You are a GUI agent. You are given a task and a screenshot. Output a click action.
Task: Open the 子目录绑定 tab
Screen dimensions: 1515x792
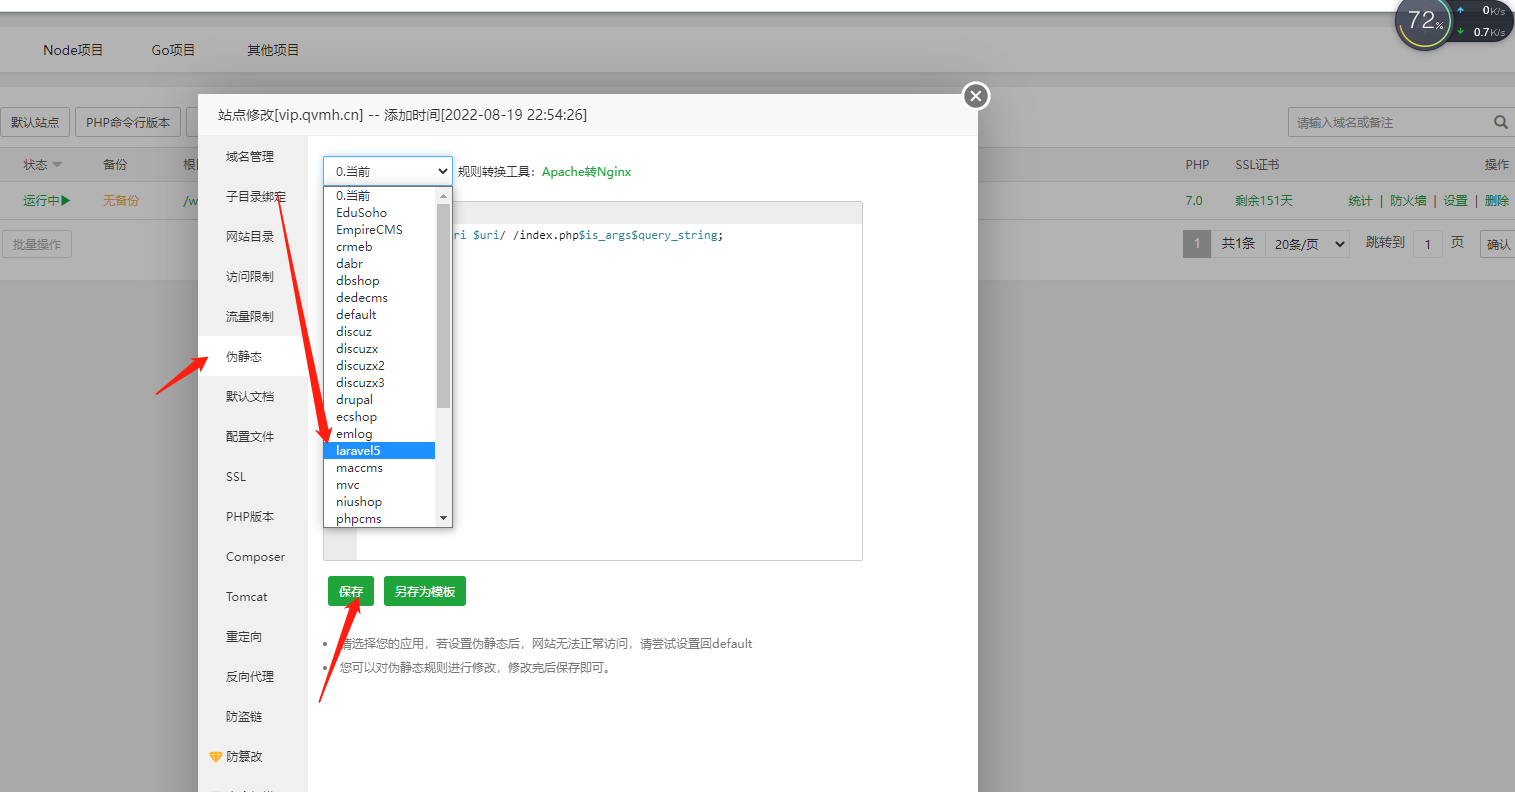point(252,197)
